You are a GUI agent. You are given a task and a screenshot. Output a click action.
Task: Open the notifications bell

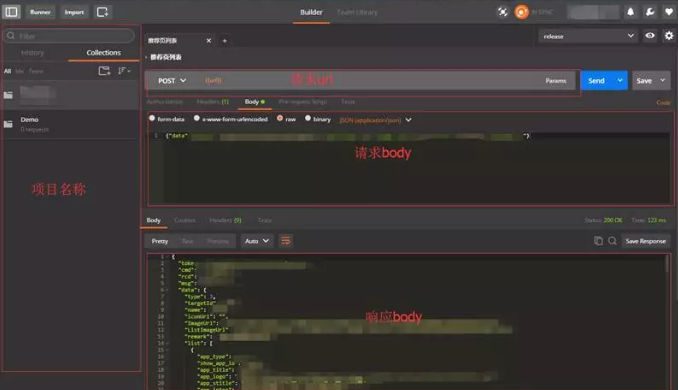point(630,12)
